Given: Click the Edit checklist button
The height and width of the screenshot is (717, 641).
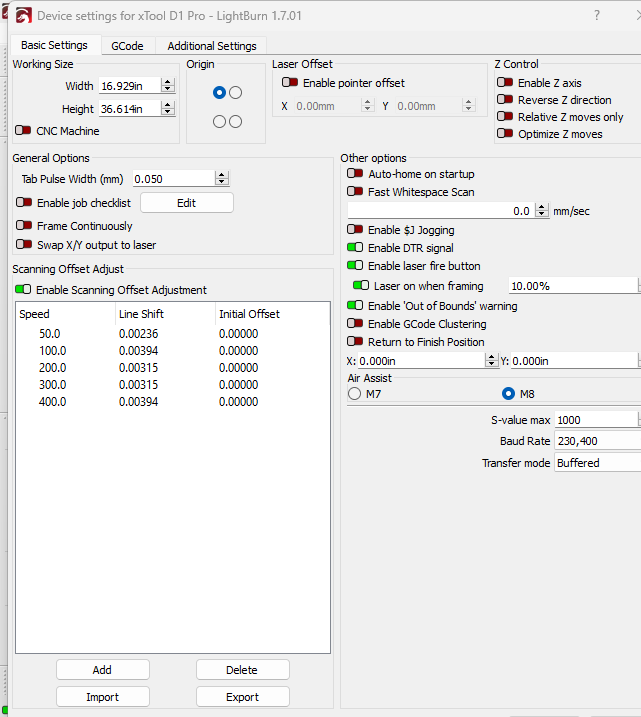Looking at the screenshot, I should pyautogui.click(x=187, y=203).
